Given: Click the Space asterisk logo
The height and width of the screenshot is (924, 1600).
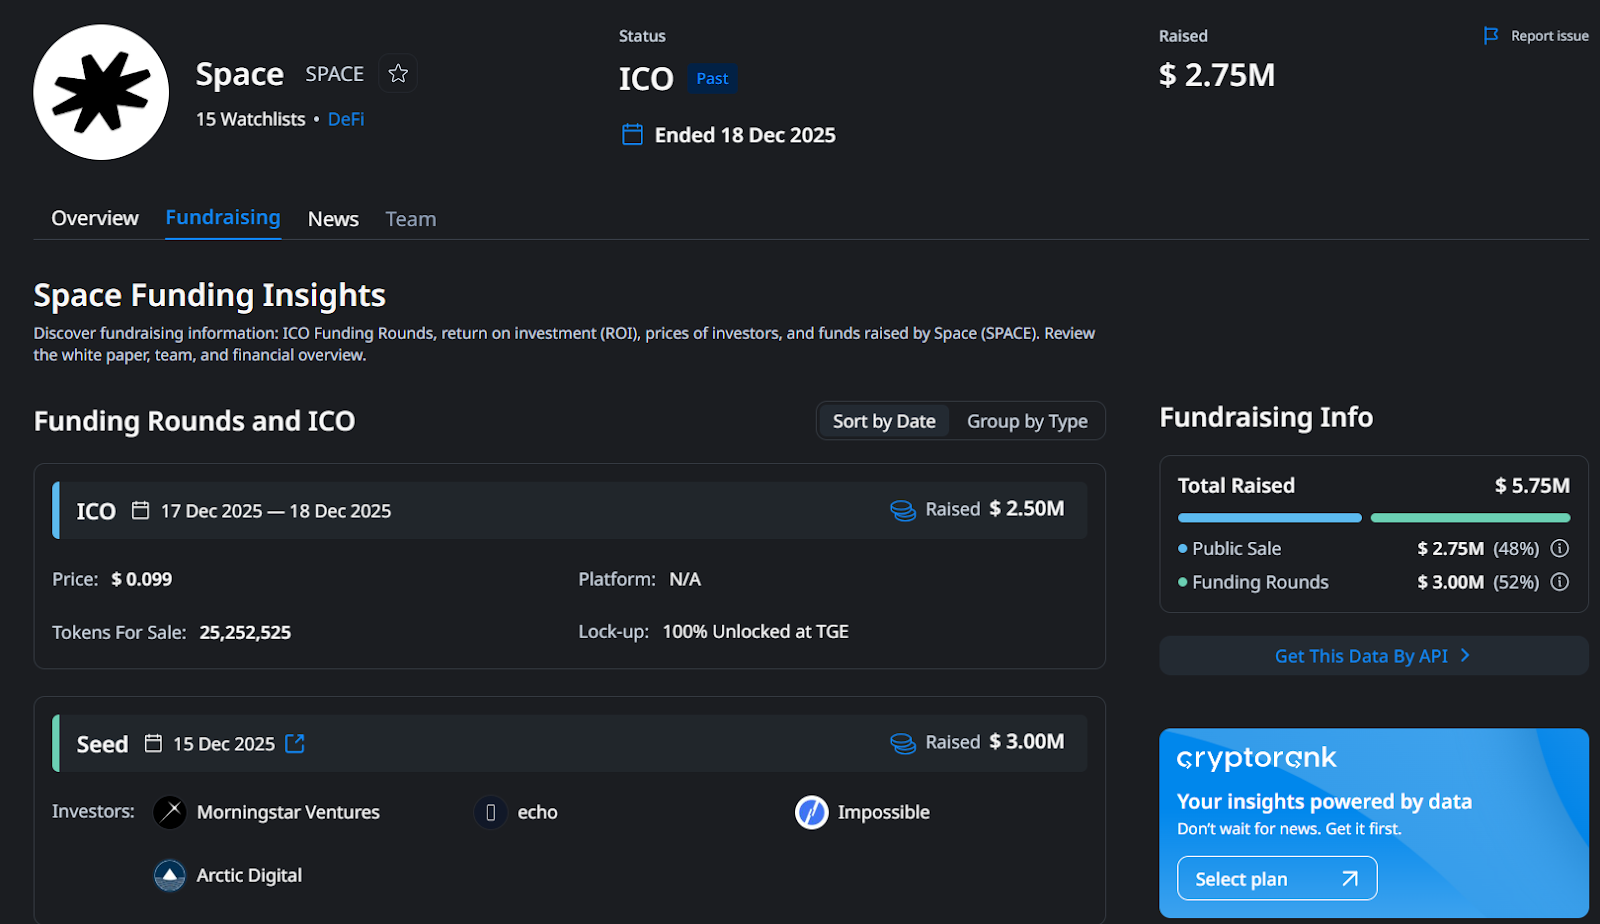Looking at the screenshot, I should point(101,92).
